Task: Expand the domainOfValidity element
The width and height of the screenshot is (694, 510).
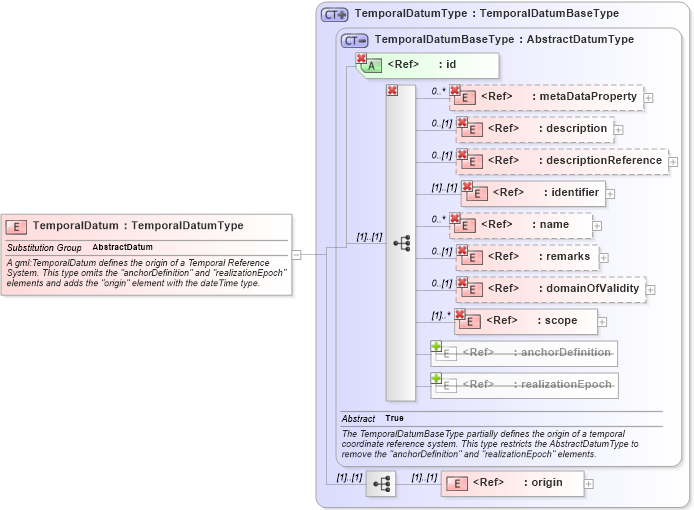Action: click(651, 290)
